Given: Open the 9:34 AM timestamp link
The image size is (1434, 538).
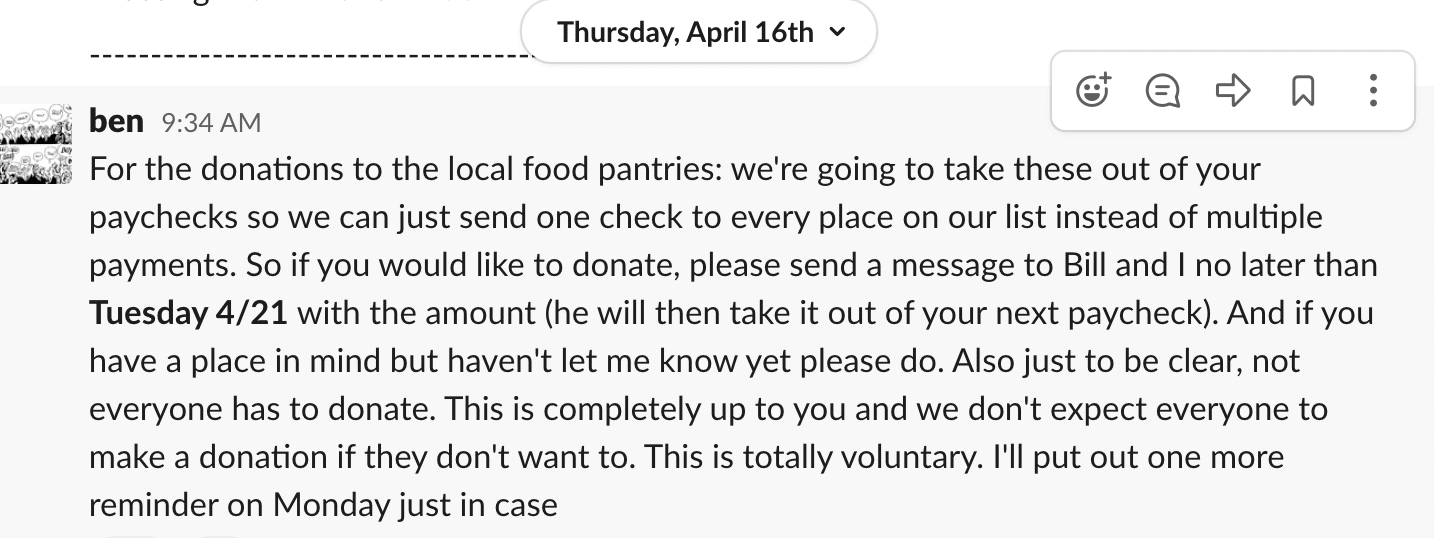Looking at the screenshot, I should [211, 123].
